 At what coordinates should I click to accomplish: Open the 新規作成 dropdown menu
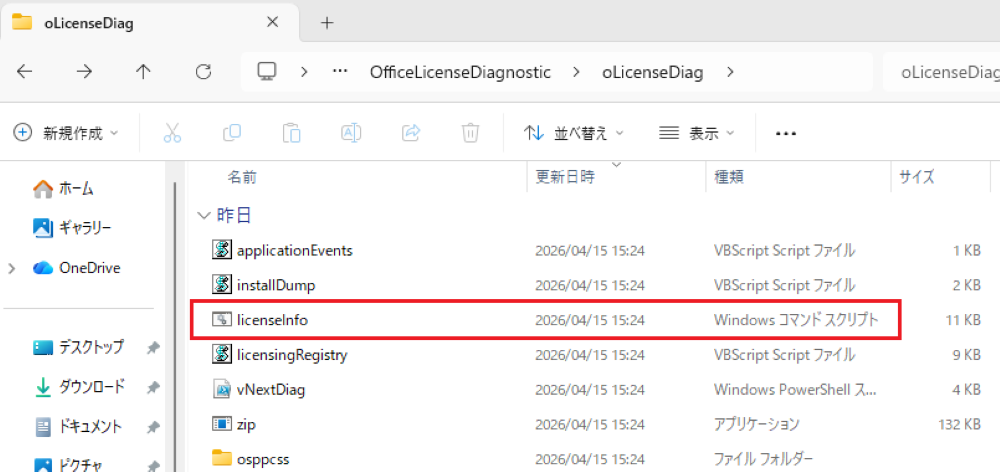coord(66,133)
